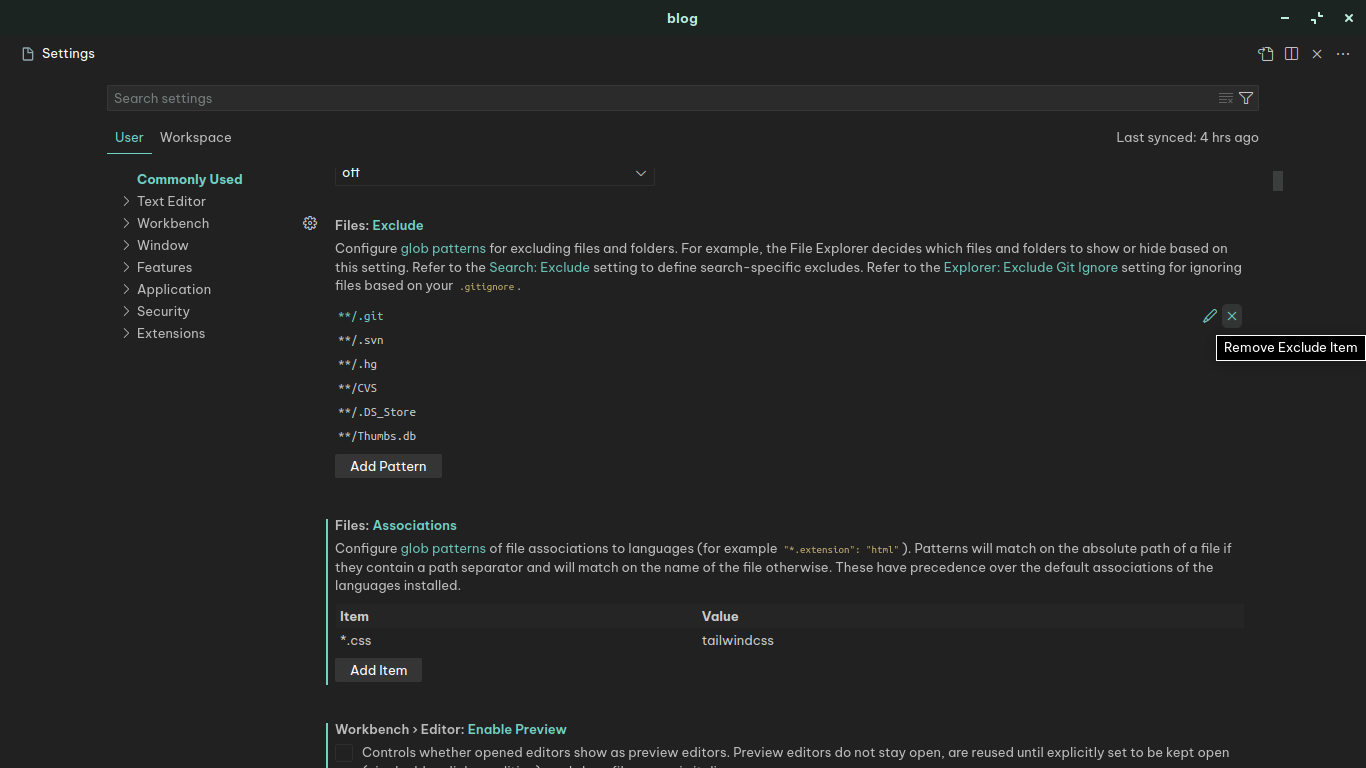Click the tailwindcss value cell
Viewport: 1366px width, 768px height.
coord(738,640)
